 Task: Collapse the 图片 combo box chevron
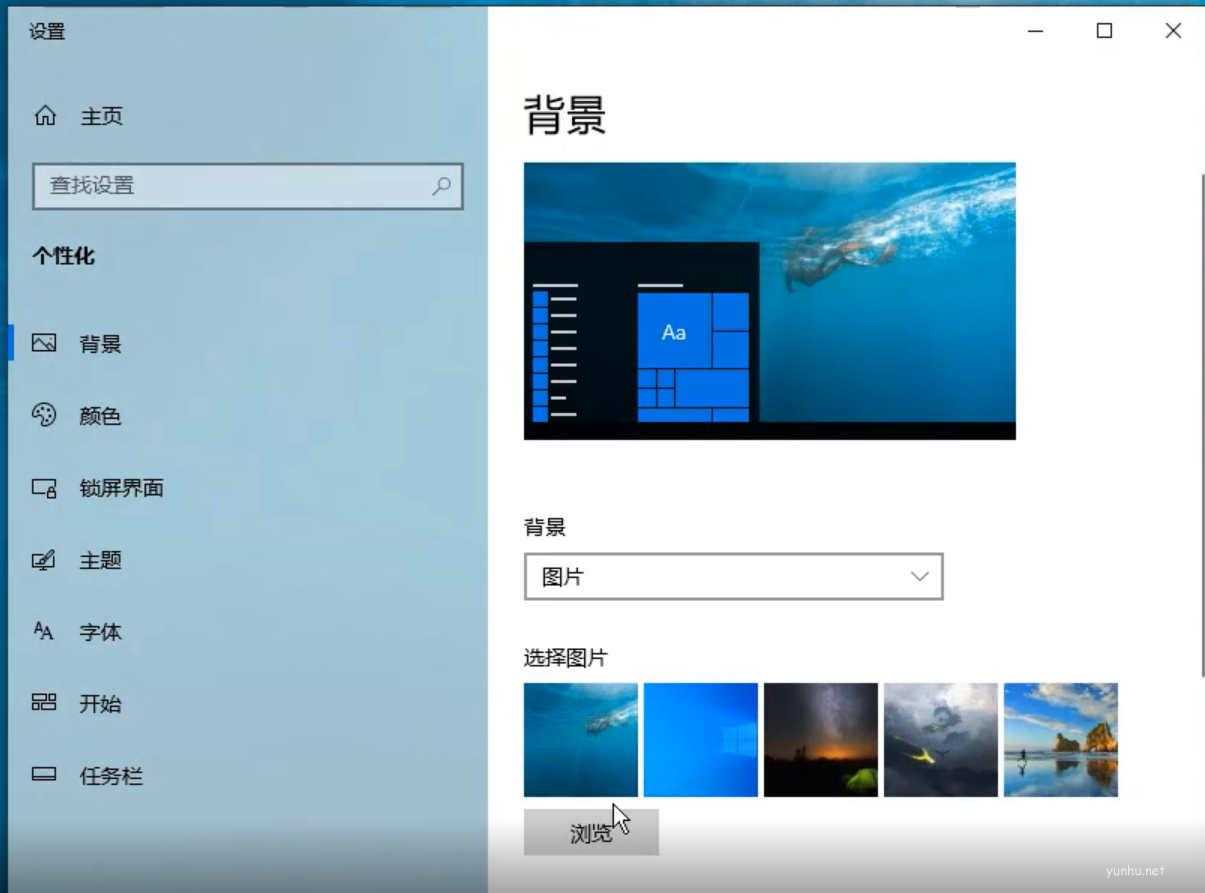click(918, 576)
